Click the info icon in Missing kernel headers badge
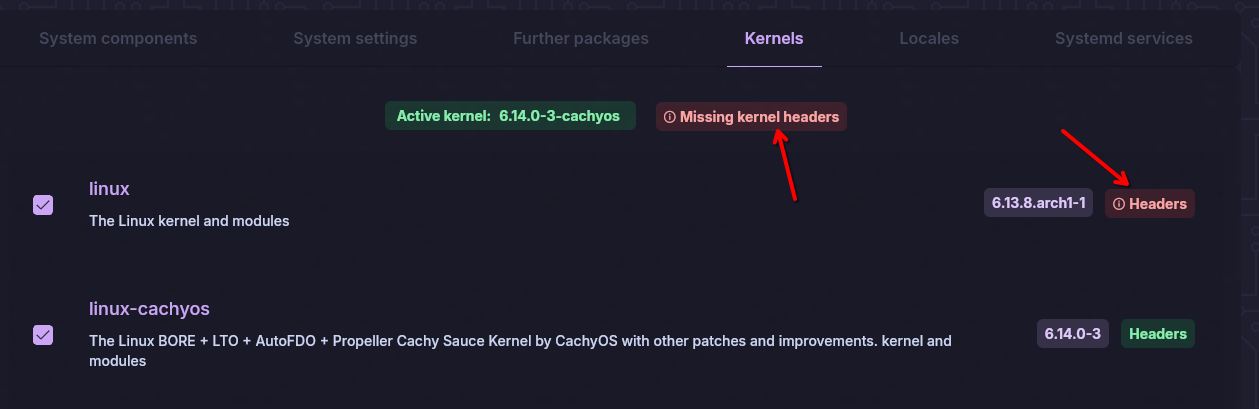Viewport: 1259px width, 409px height. (670, 117)
